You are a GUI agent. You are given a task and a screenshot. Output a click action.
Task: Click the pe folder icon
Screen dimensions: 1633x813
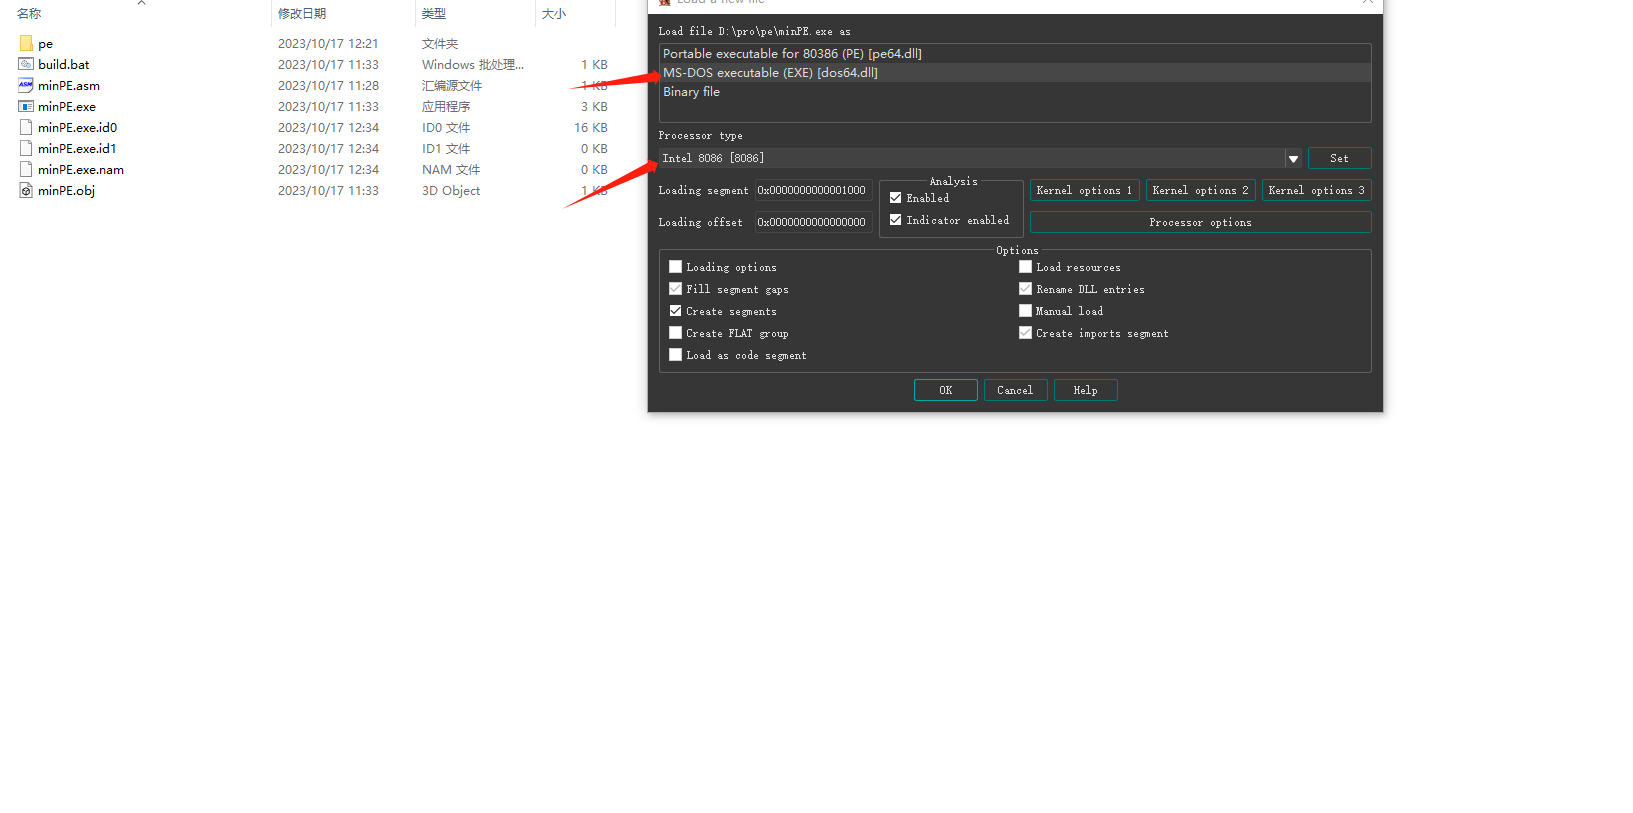pyautogui.click(x=26, y=44)
